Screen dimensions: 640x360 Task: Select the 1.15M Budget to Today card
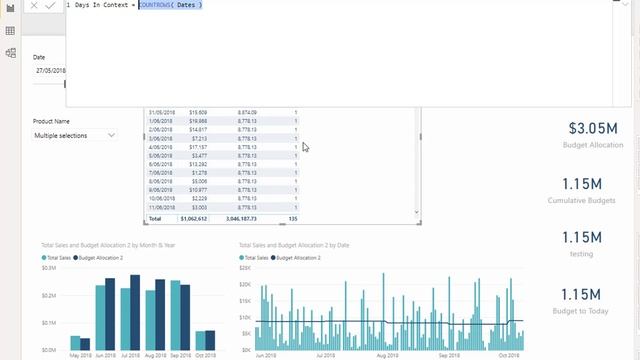[x=580, y=301]
